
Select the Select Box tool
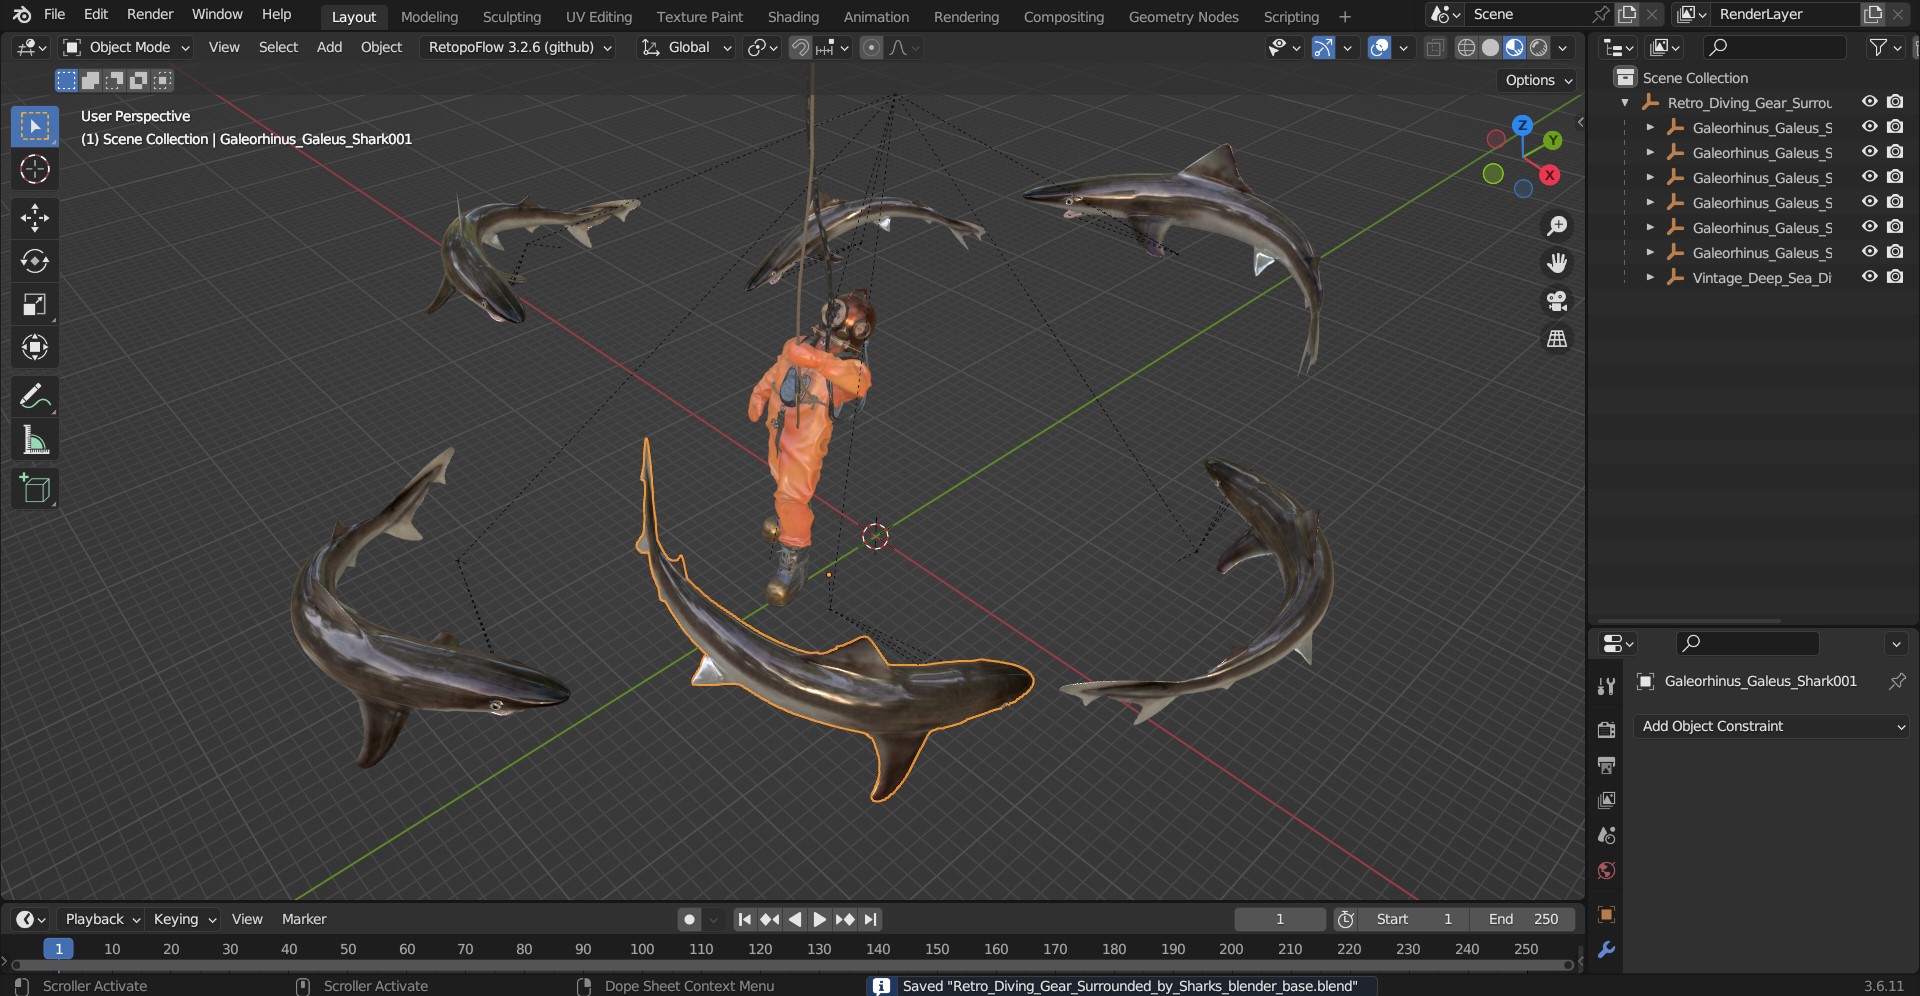[35, 126]
